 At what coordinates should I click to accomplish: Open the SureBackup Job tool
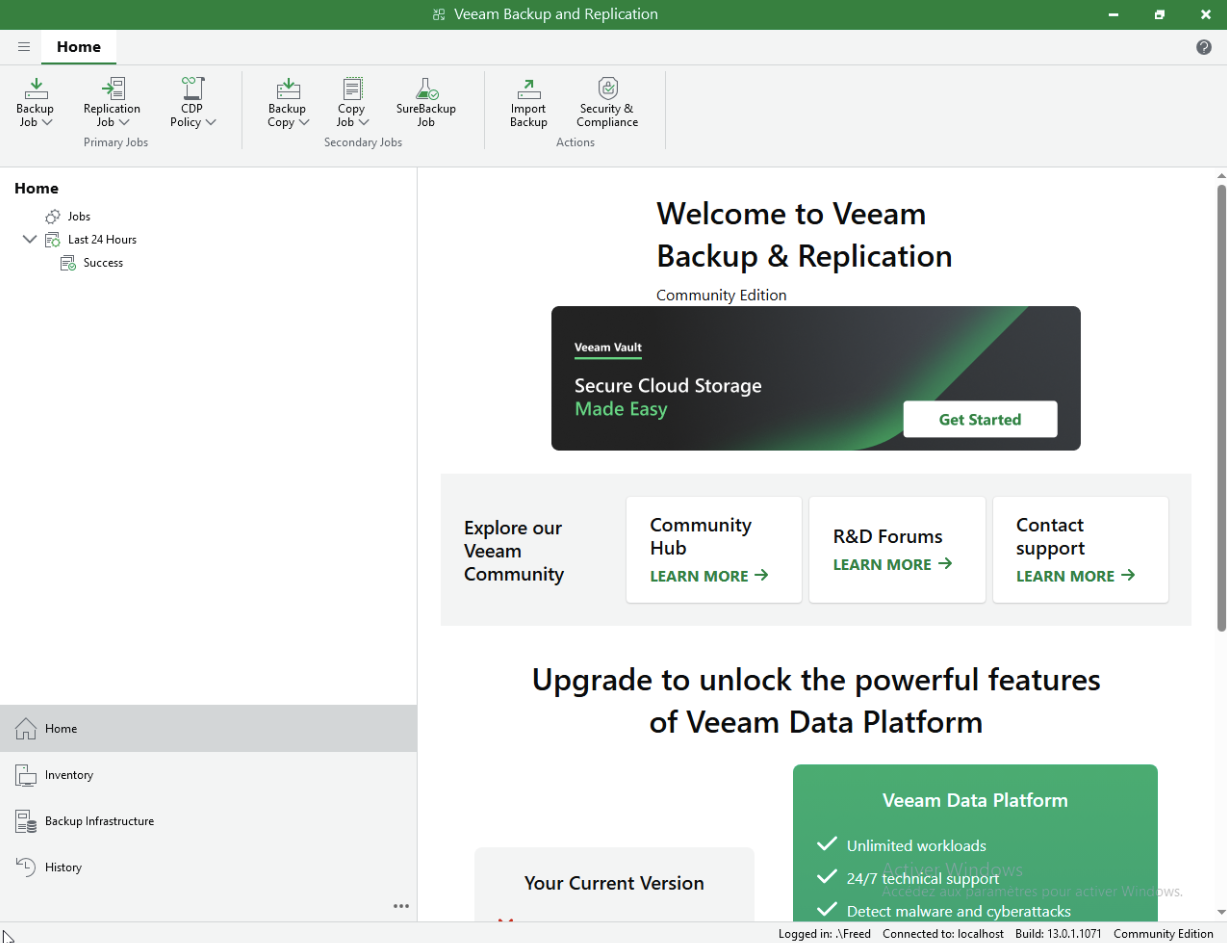tap(426, 102)
